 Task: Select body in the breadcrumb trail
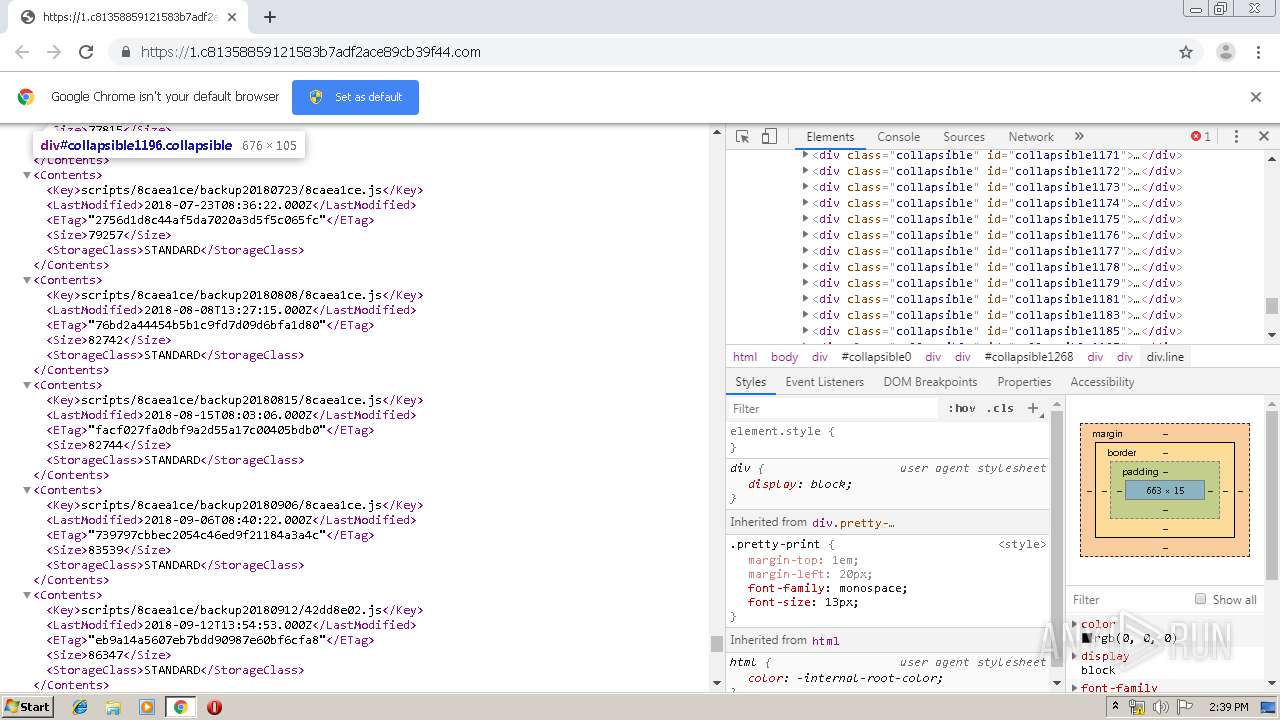click(784, 357)
